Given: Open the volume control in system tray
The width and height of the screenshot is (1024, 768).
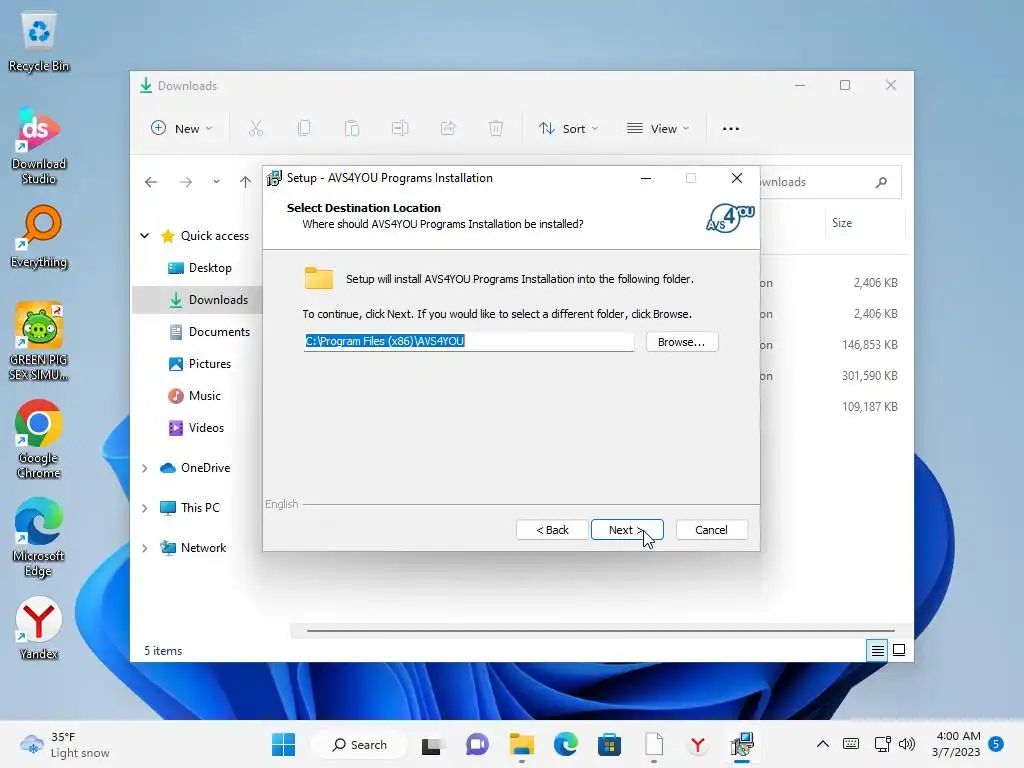Looking at the screenshot, I should (906, 744).
